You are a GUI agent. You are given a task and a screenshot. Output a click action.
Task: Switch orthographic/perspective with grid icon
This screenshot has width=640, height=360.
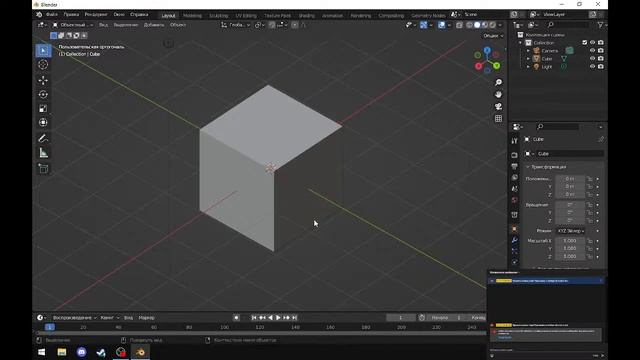pos(498,118)
